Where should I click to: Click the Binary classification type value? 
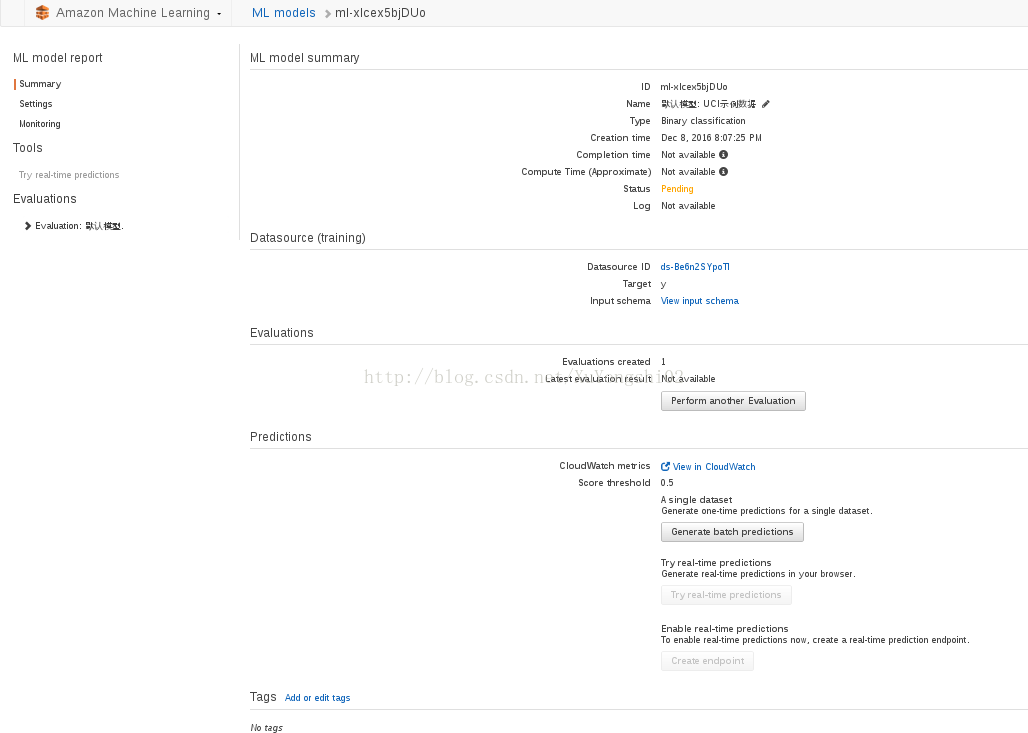703,121
